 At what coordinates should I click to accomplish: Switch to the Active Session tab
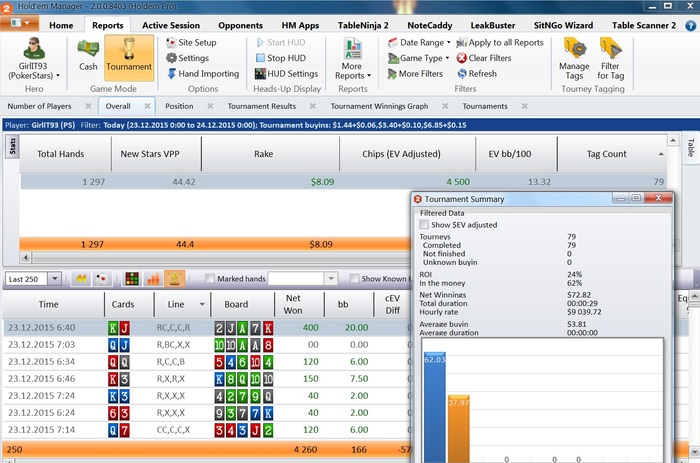171,25
